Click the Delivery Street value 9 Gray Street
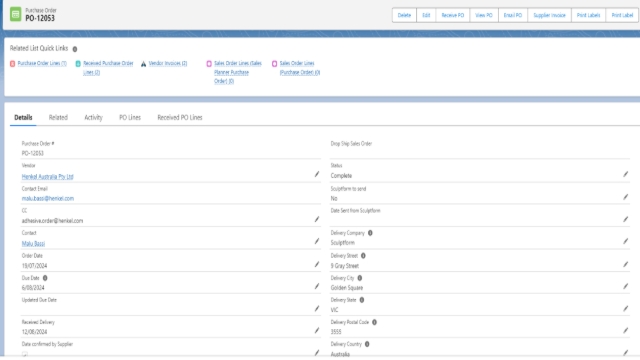Viewport: 640px width, 360px height. coord(345,266)
